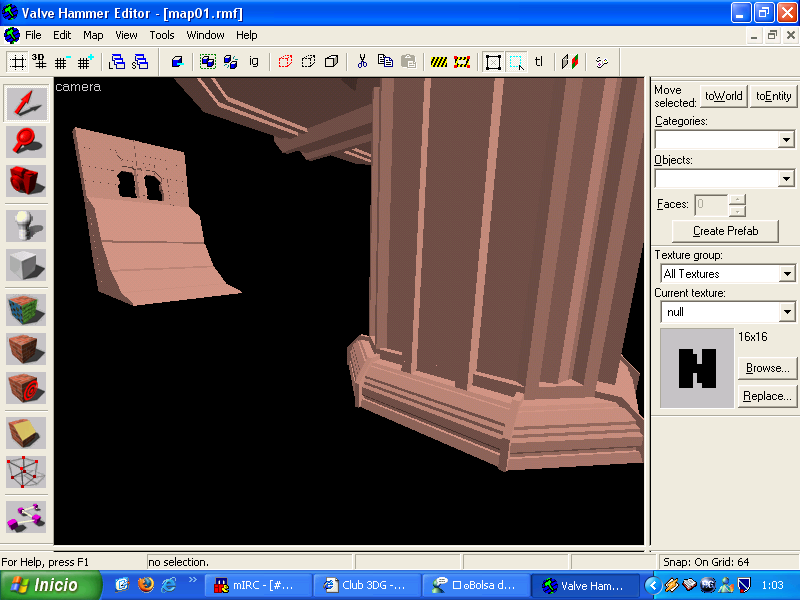Viewport: 800px width, 600px height.
Task: Open the Tools menu
Action: click(162, 35)
